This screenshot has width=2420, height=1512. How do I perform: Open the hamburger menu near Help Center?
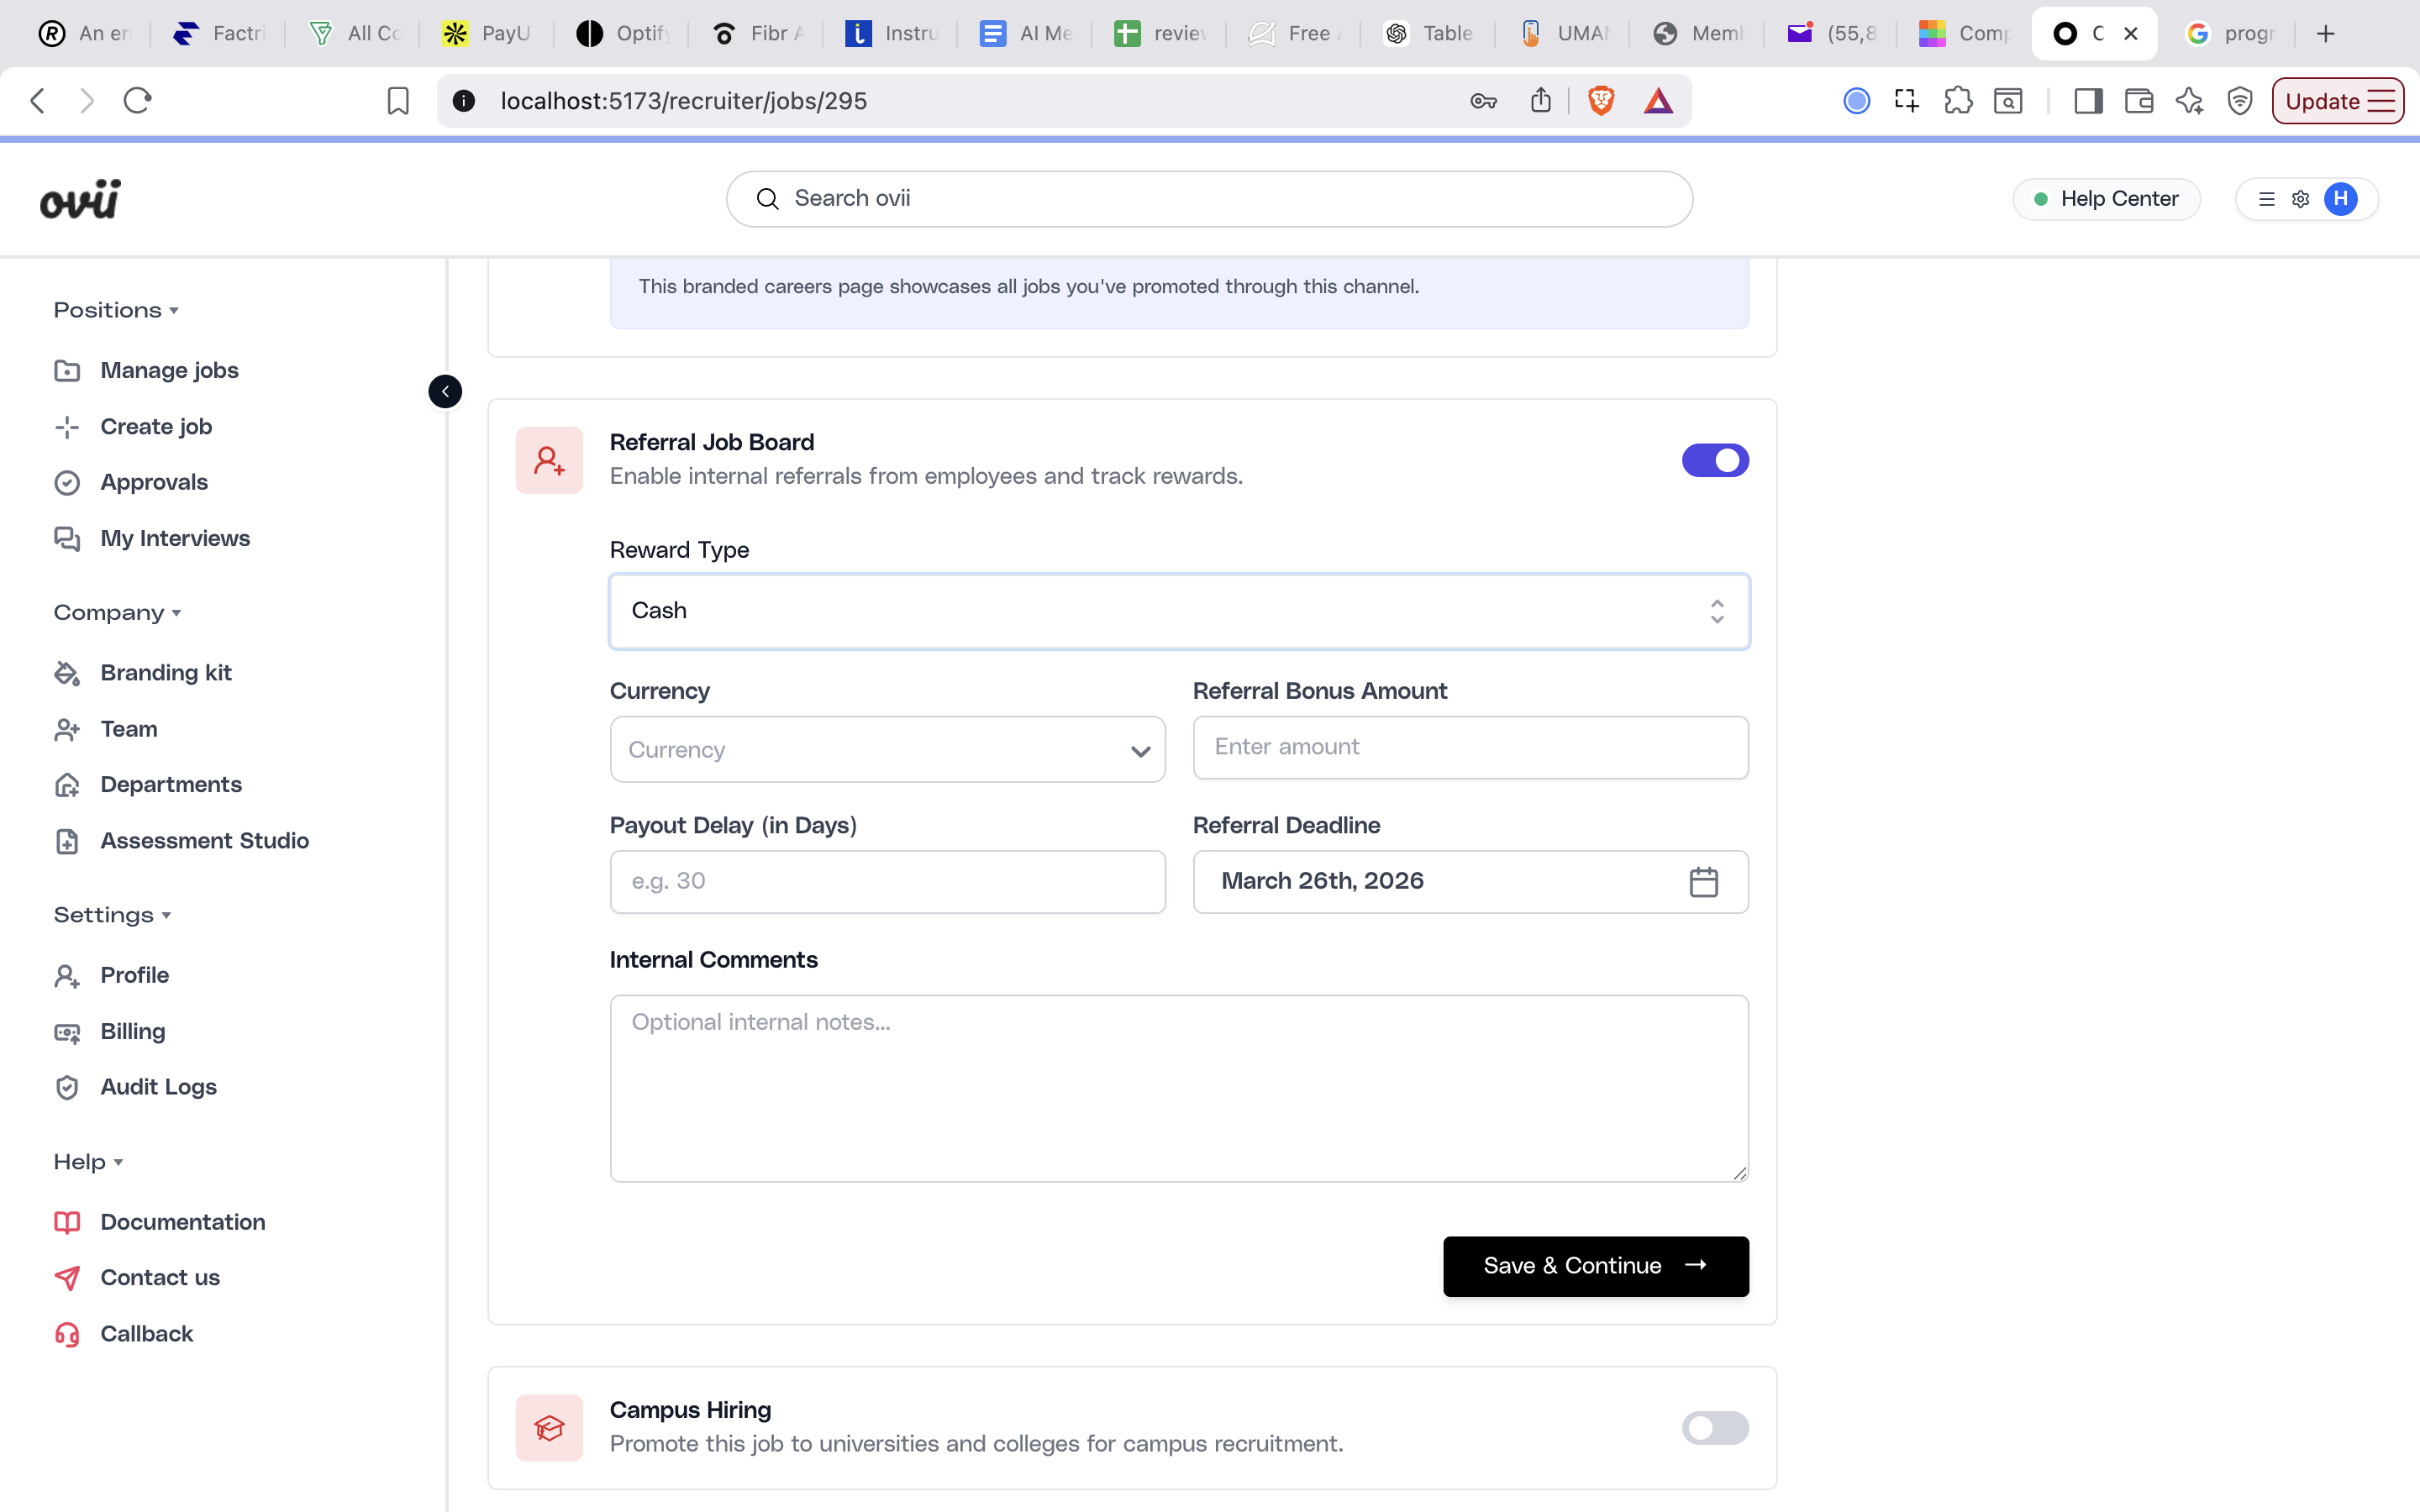click(x=2267, y=198)
